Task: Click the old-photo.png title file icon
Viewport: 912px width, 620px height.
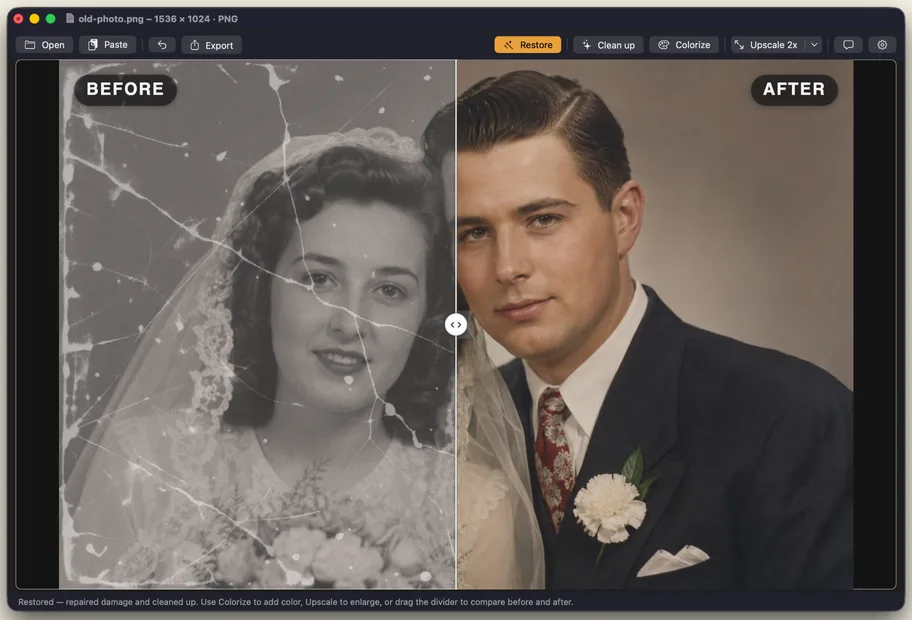Action: click(x=70, y=19)
